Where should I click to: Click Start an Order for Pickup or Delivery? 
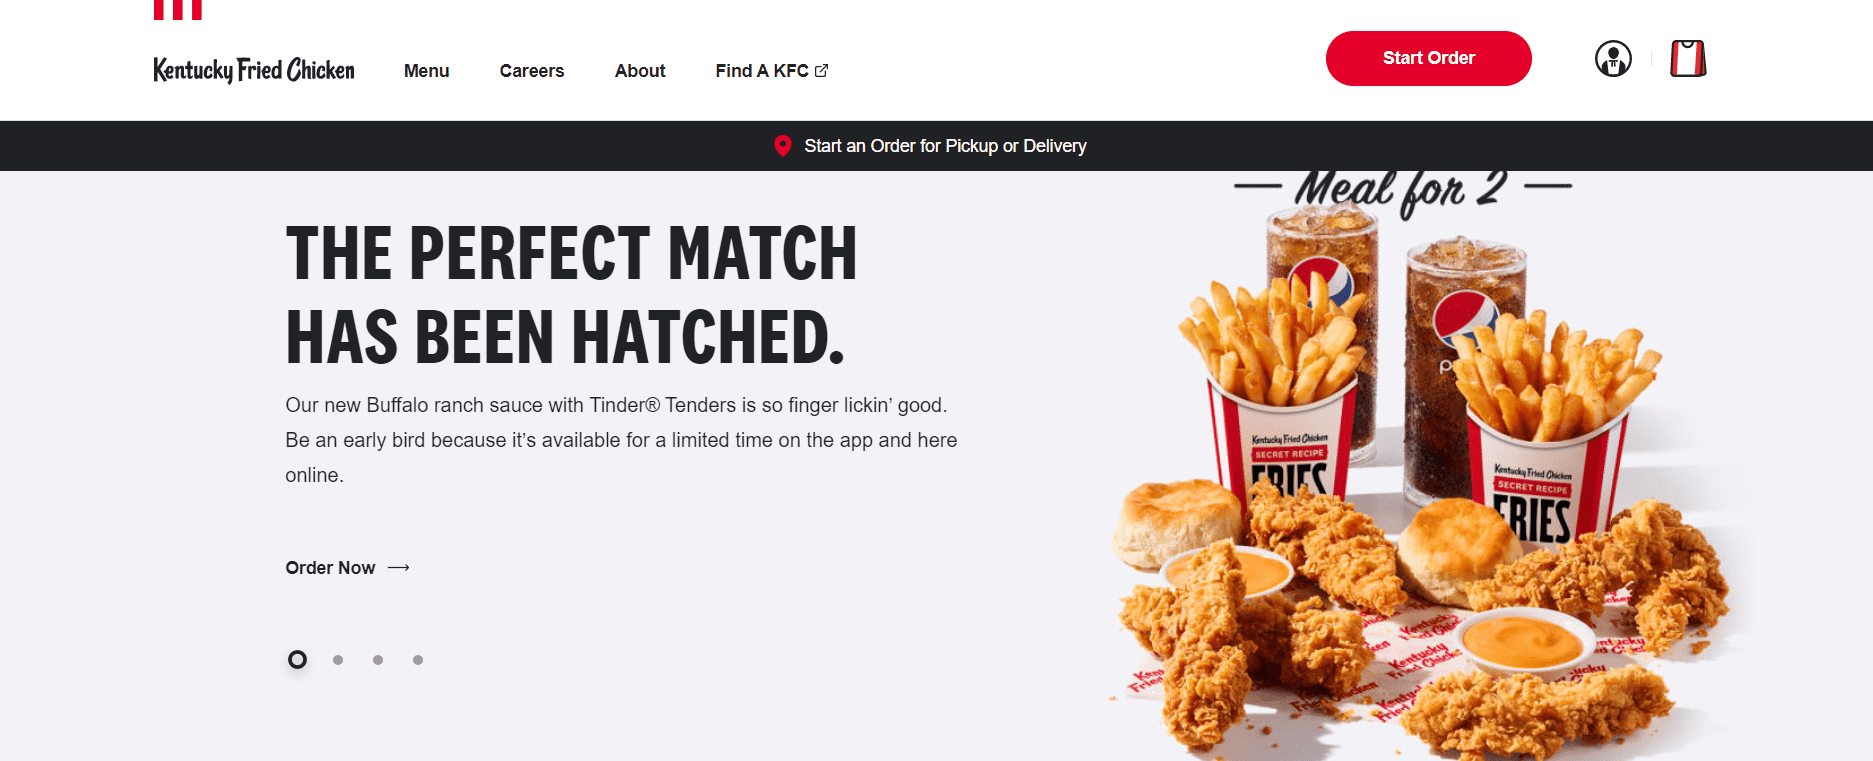tap(945, 146)
